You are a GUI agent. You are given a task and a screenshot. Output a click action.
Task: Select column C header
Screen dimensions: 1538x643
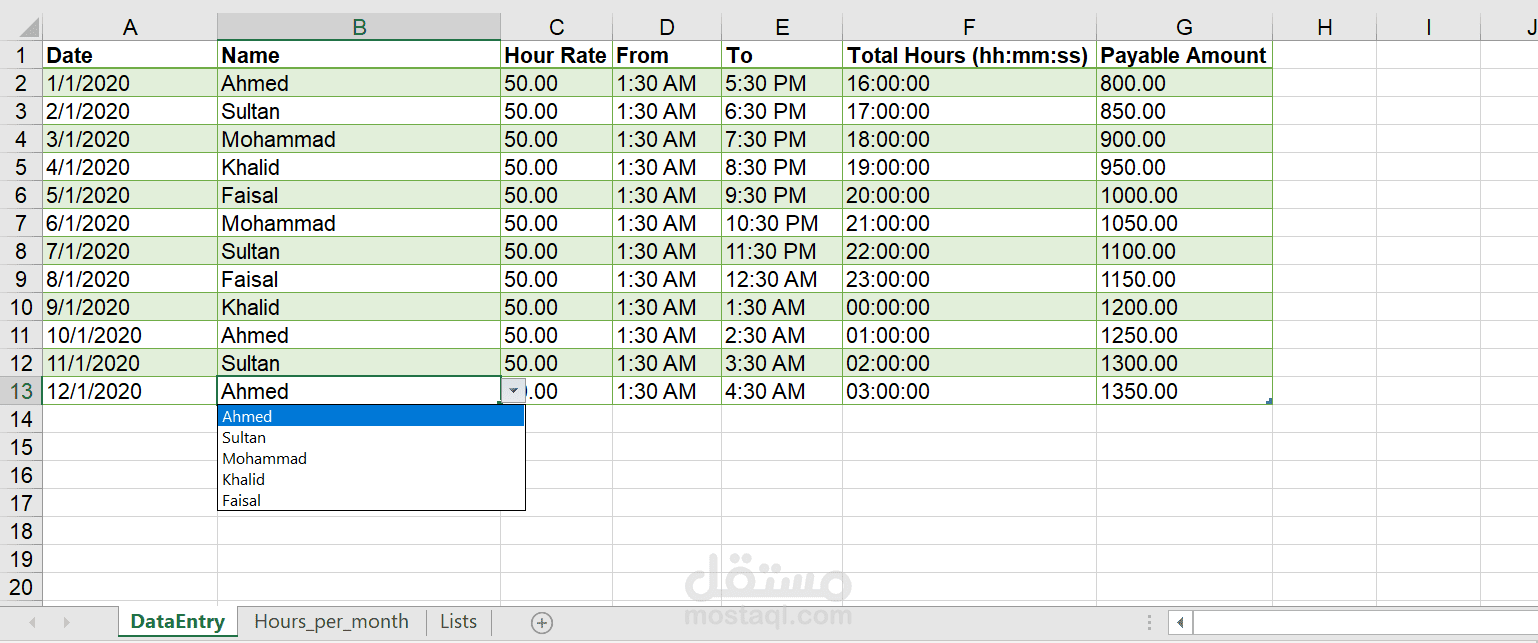[x=556, y=28]
